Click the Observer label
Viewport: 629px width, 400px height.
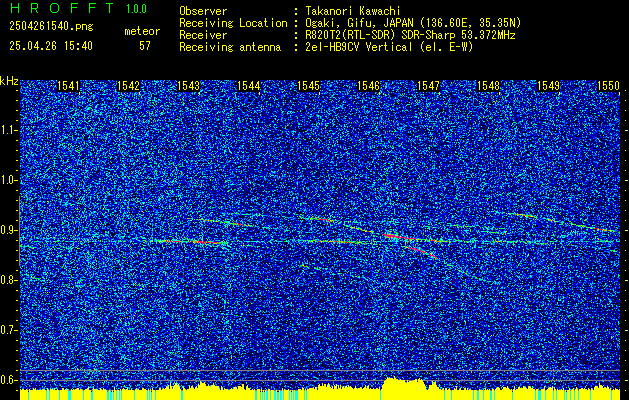click(x=203, y=11)
